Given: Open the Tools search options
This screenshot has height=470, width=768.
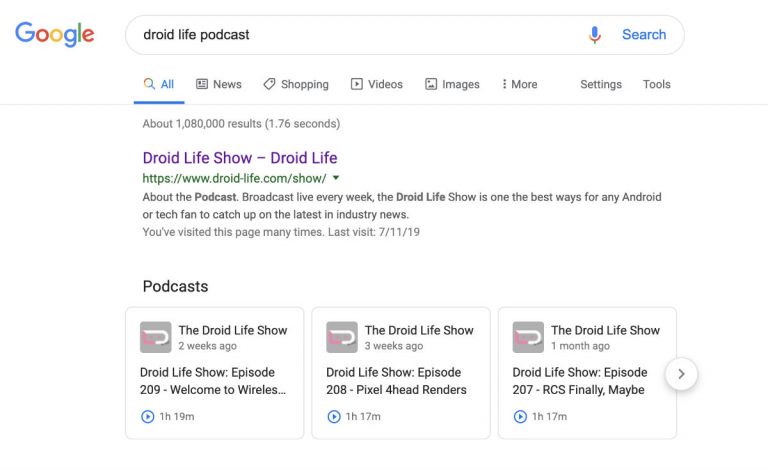Looking at the screenshot, I should [656, 85].
